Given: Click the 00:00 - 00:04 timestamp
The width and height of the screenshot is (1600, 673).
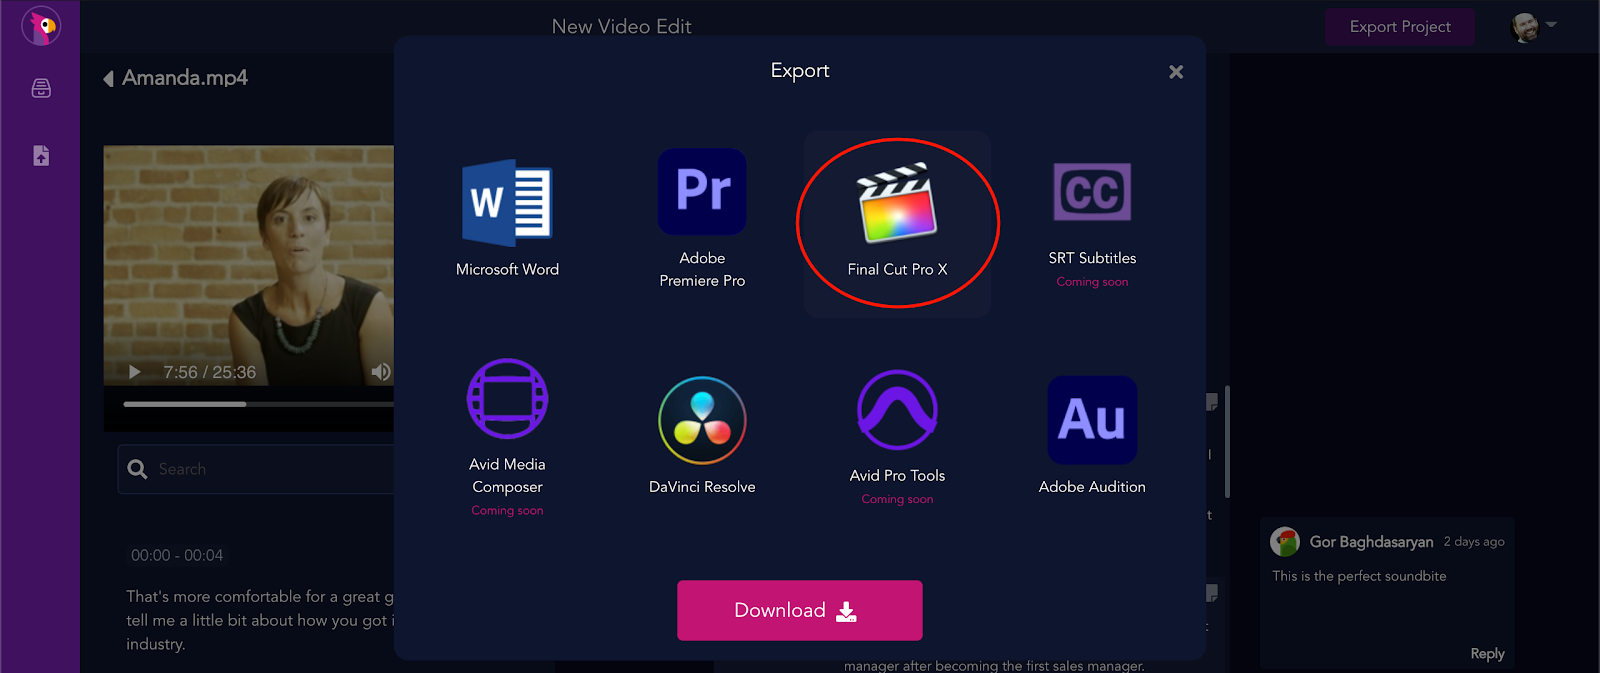Looking at the screenshot, I should 177,555.
